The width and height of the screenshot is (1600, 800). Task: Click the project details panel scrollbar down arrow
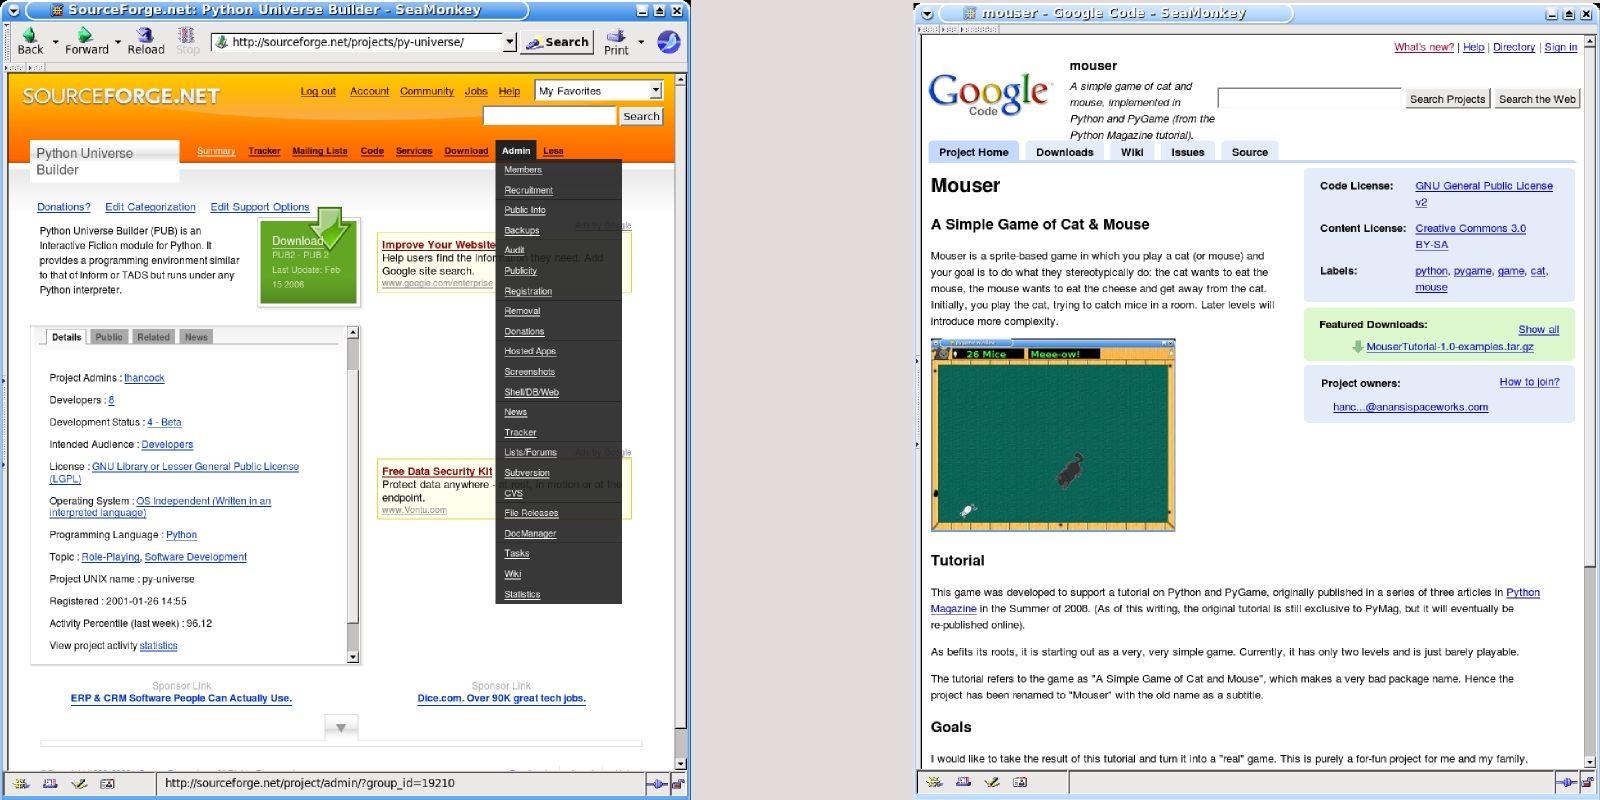point(352,657)
